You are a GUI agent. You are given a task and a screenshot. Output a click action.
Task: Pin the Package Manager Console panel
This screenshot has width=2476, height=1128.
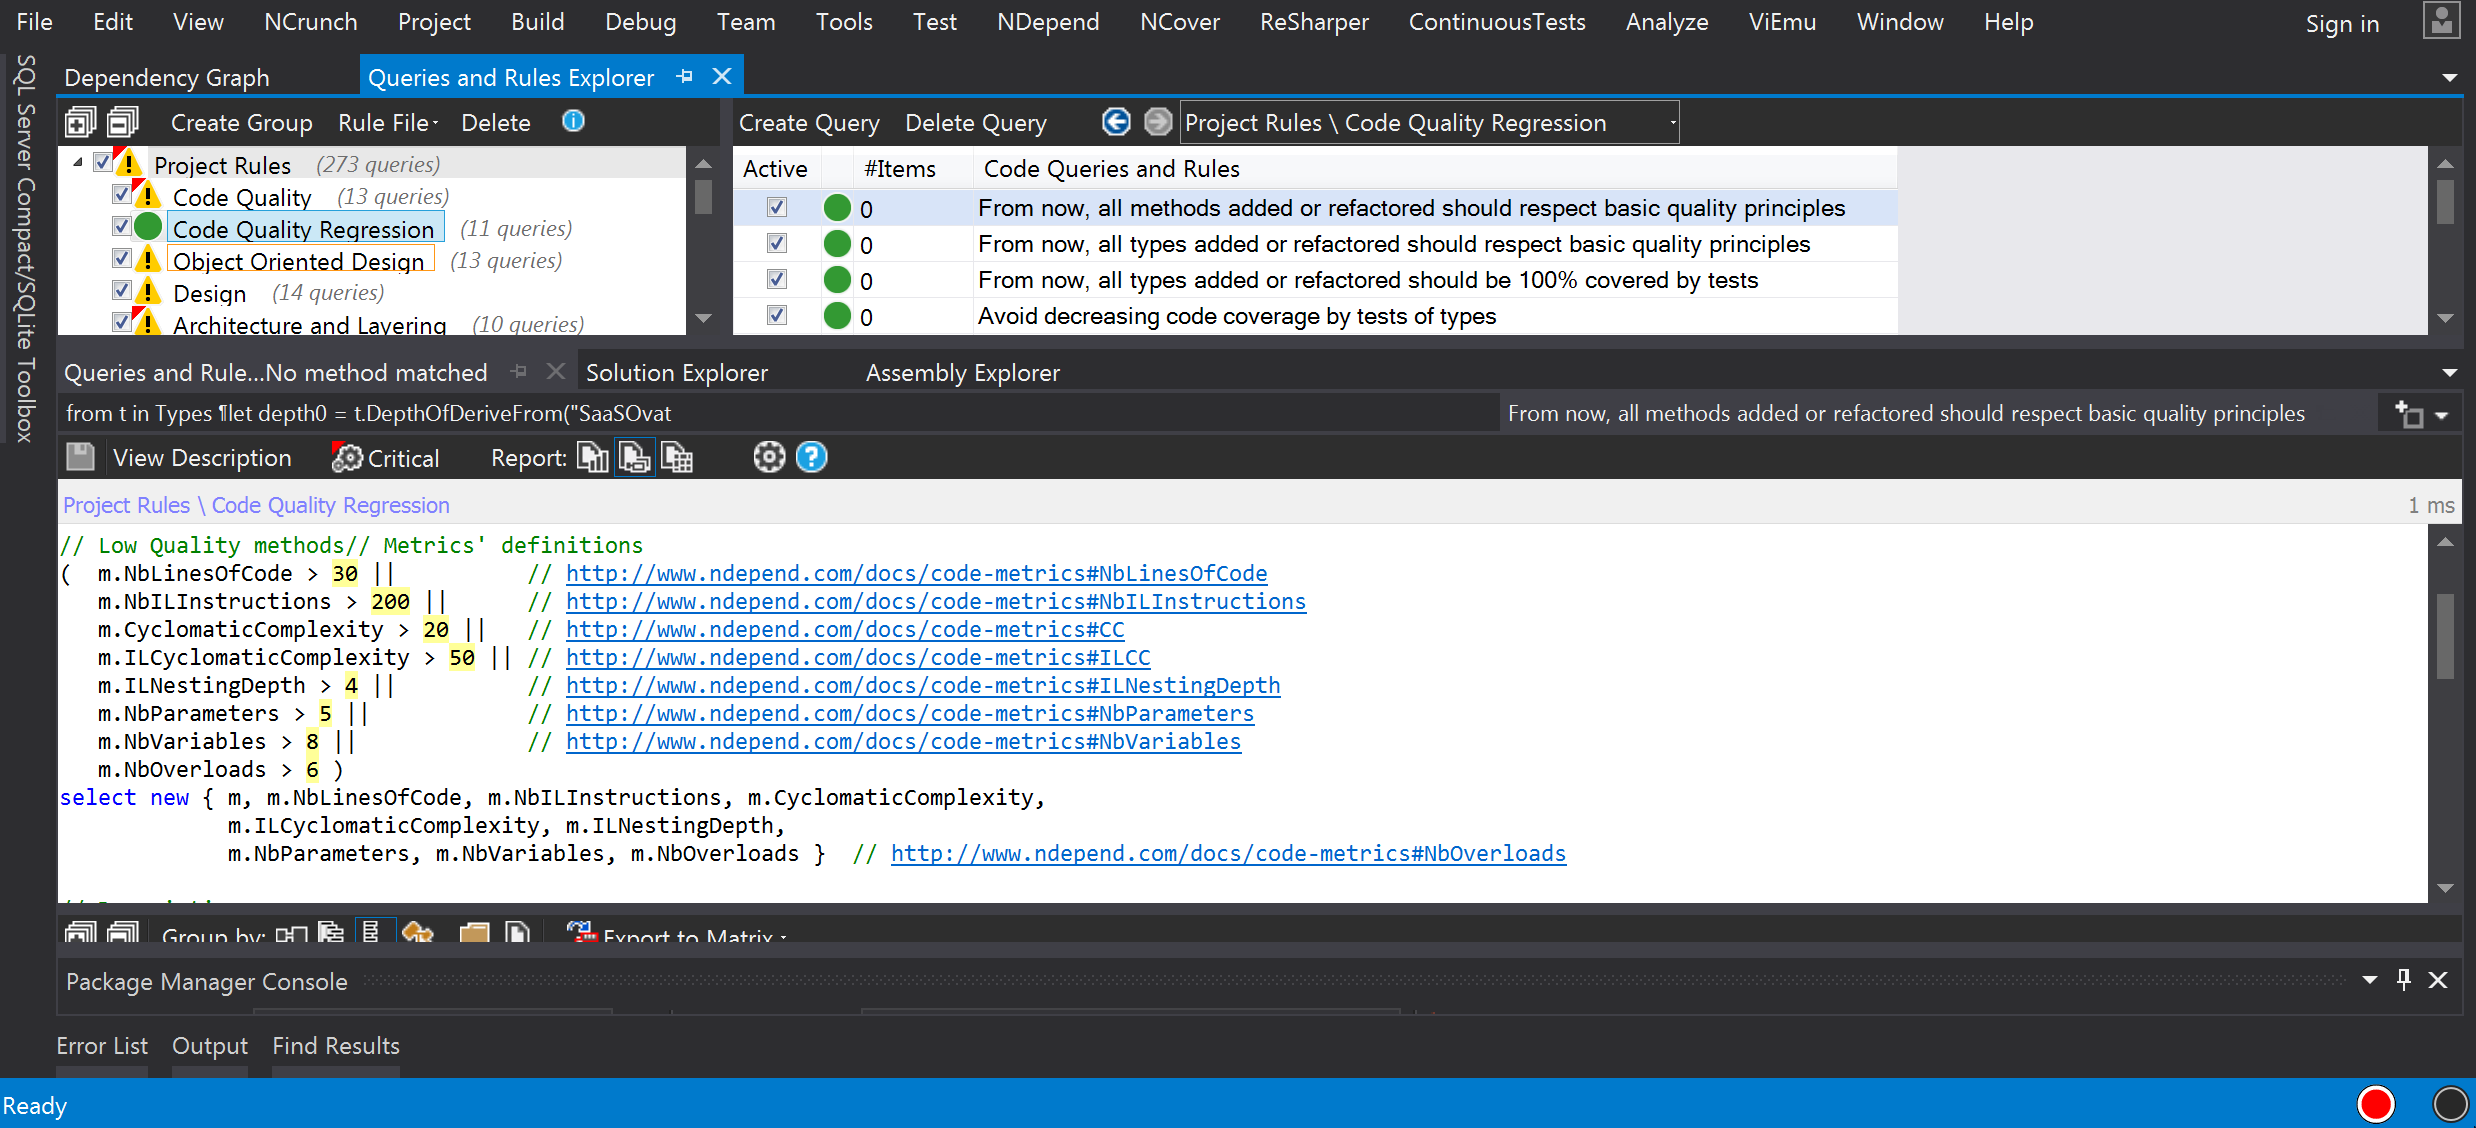click(x=2404, y=980)
